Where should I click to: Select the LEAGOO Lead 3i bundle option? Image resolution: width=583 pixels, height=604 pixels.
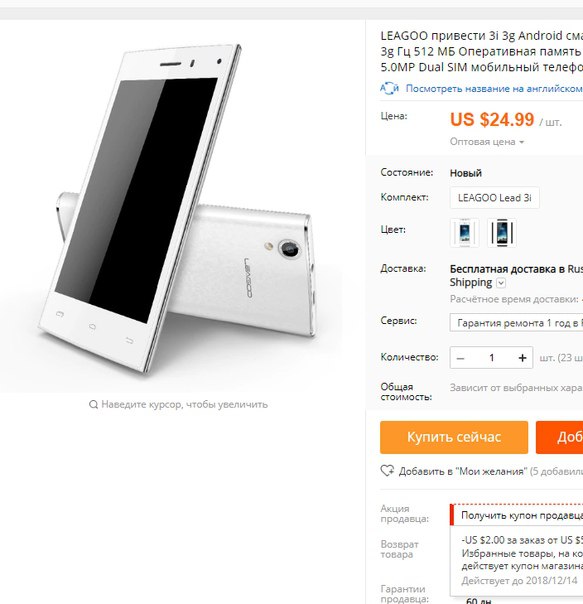tap(494, 198)
